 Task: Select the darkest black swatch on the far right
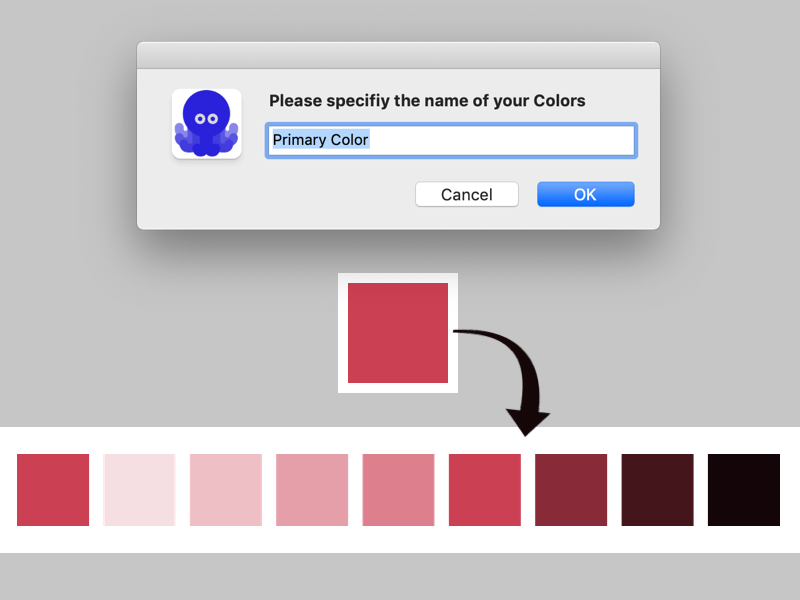click(x=744, y=489)
